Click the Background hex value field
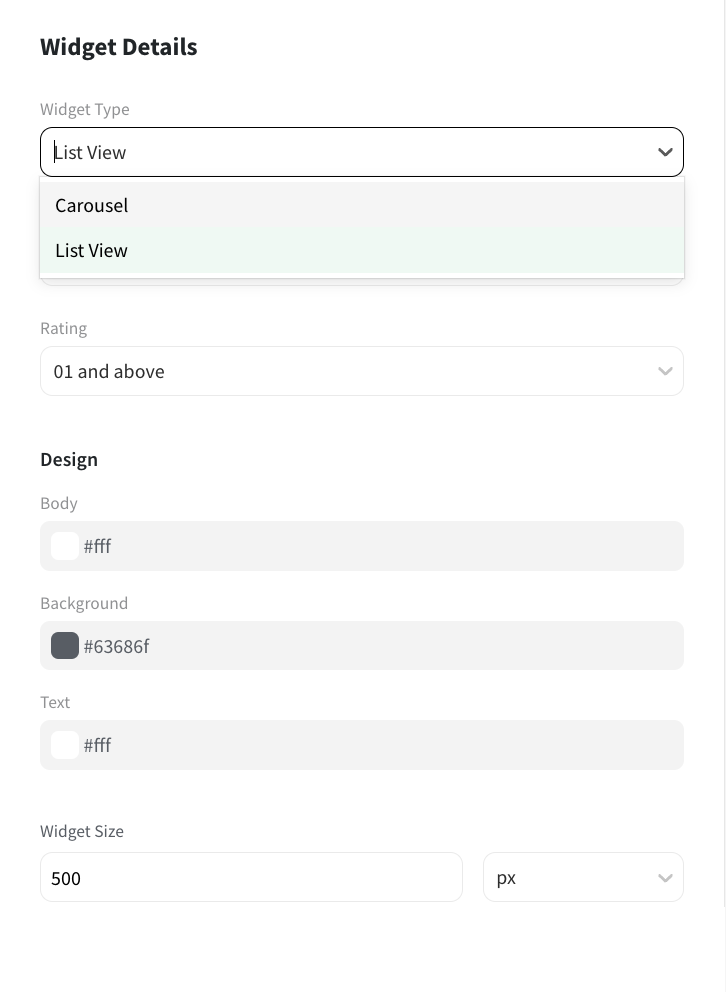Viewport: 726px width, 992px height. pyautogui.click(x=380, y=646)
